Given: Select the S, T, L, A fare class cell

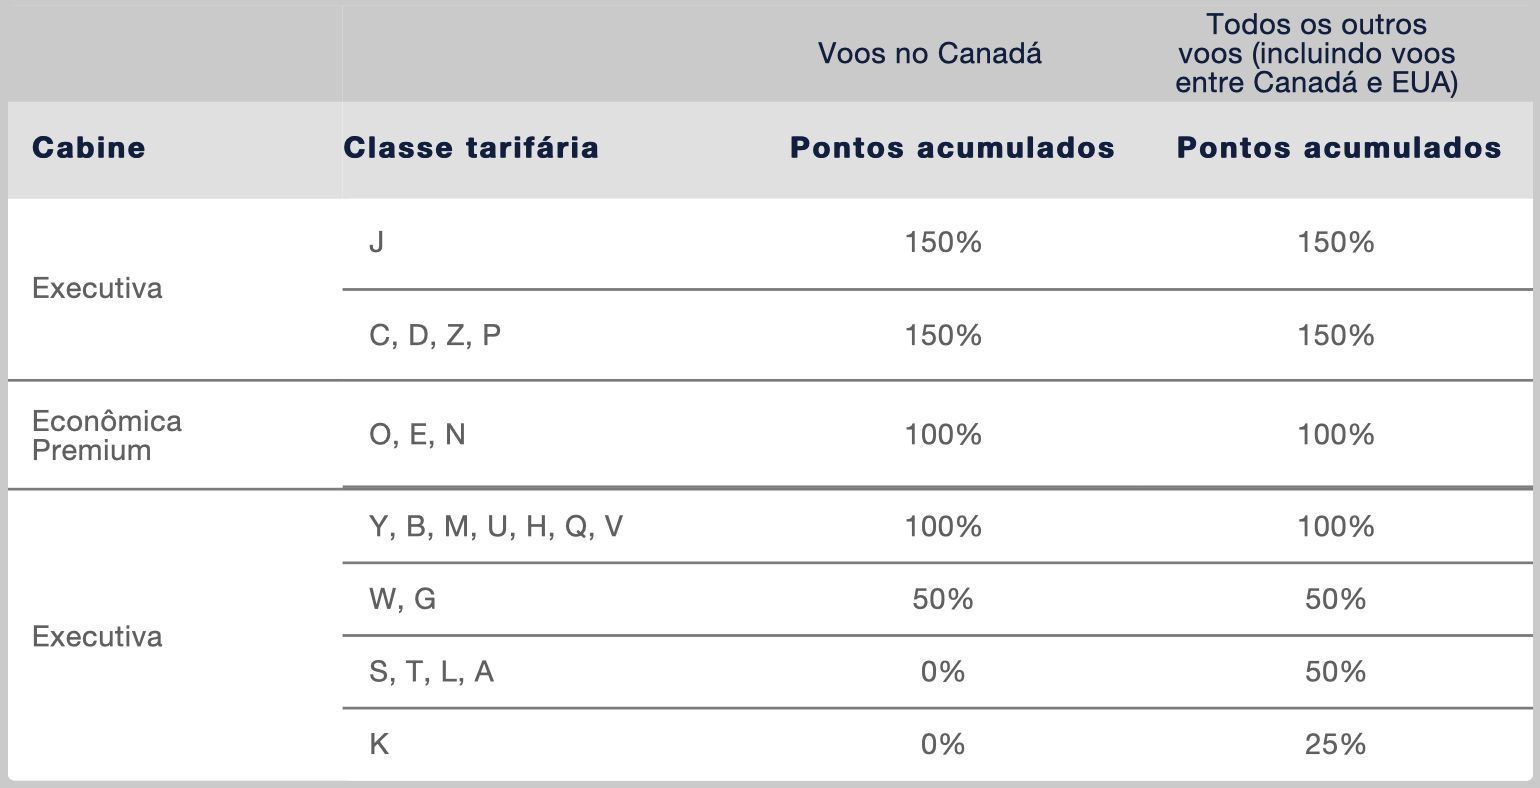Looking at the screenshot, I should (x=431, y=672).
